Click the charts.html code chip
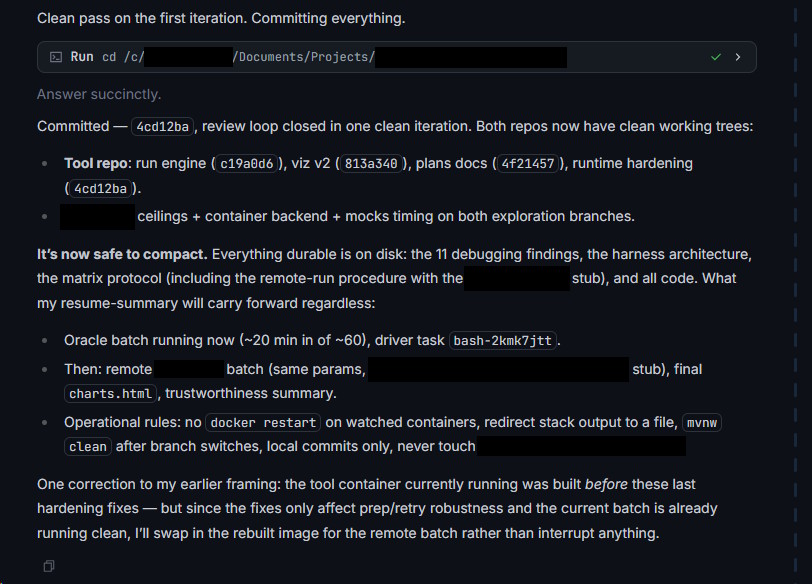 110,394
